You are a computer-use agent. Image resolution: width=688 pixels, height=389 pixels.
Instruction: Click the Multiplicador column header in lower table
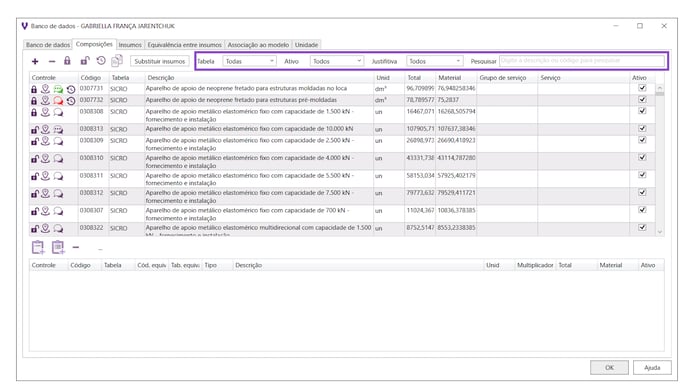click(x=535, y=265)
